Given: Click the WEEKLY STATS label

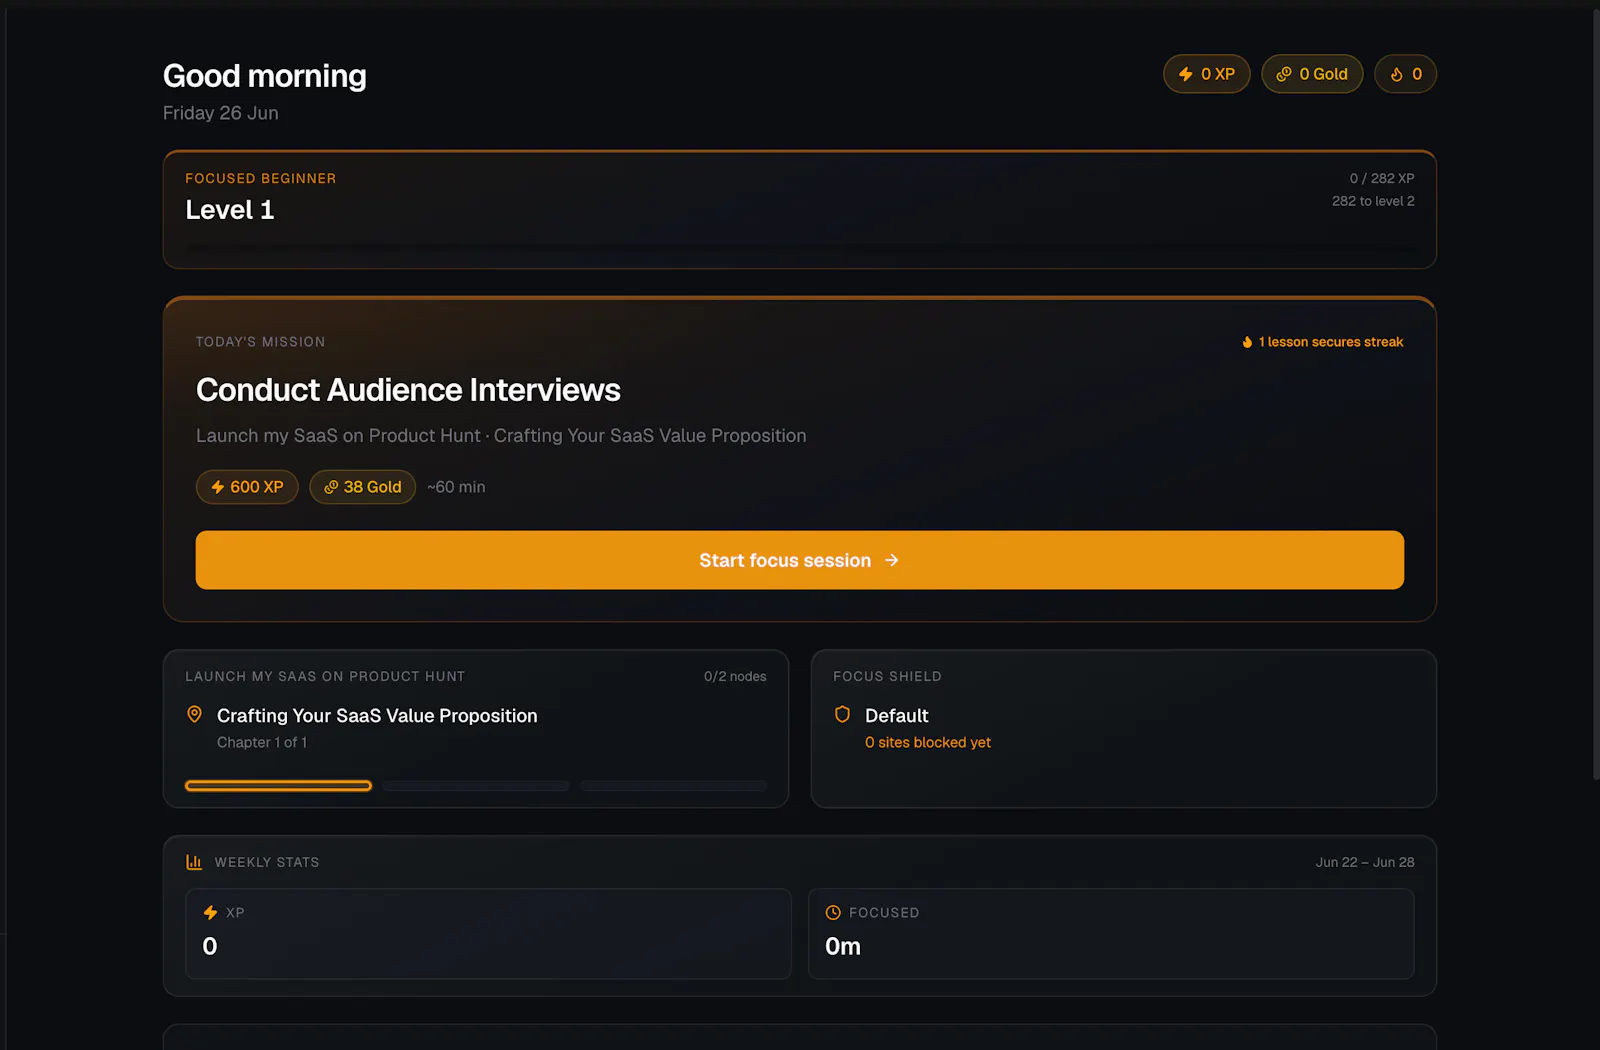Looking at the screenshot, I should 267,862.
